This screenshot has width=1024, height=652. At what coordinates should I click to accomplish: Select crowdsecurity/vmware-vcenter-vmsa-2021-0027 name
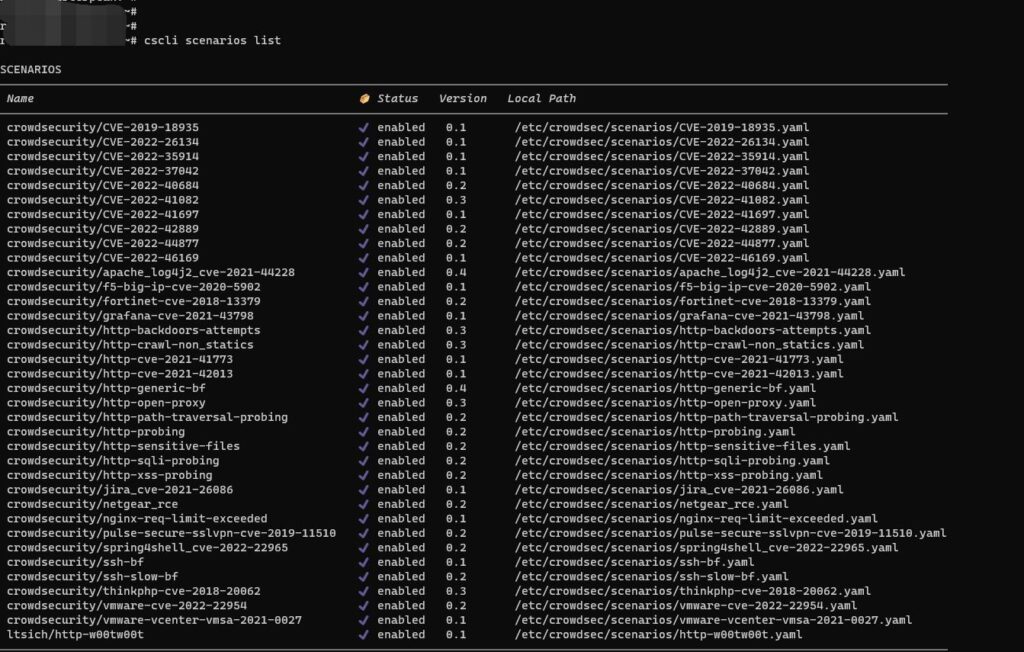pos(154,620)
